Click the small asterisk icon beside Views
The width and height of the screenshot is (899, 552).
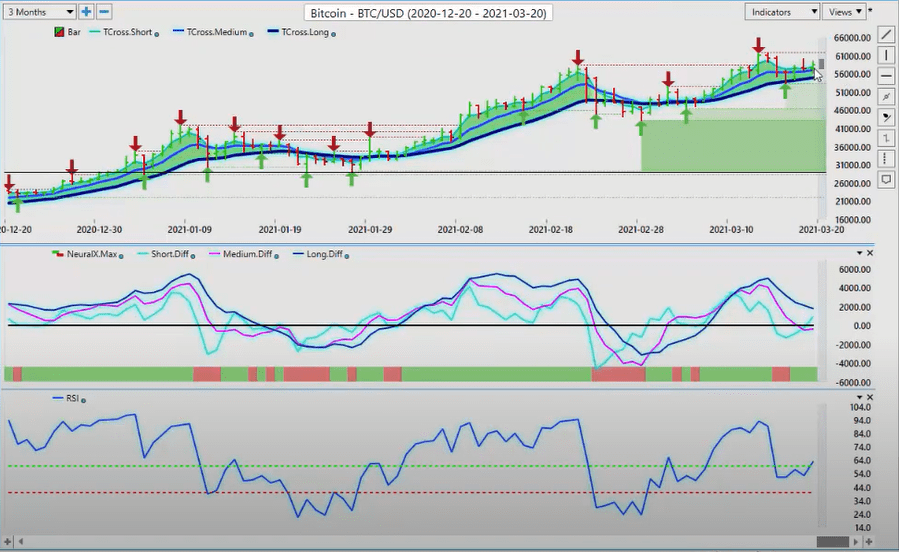coord(870,10)
